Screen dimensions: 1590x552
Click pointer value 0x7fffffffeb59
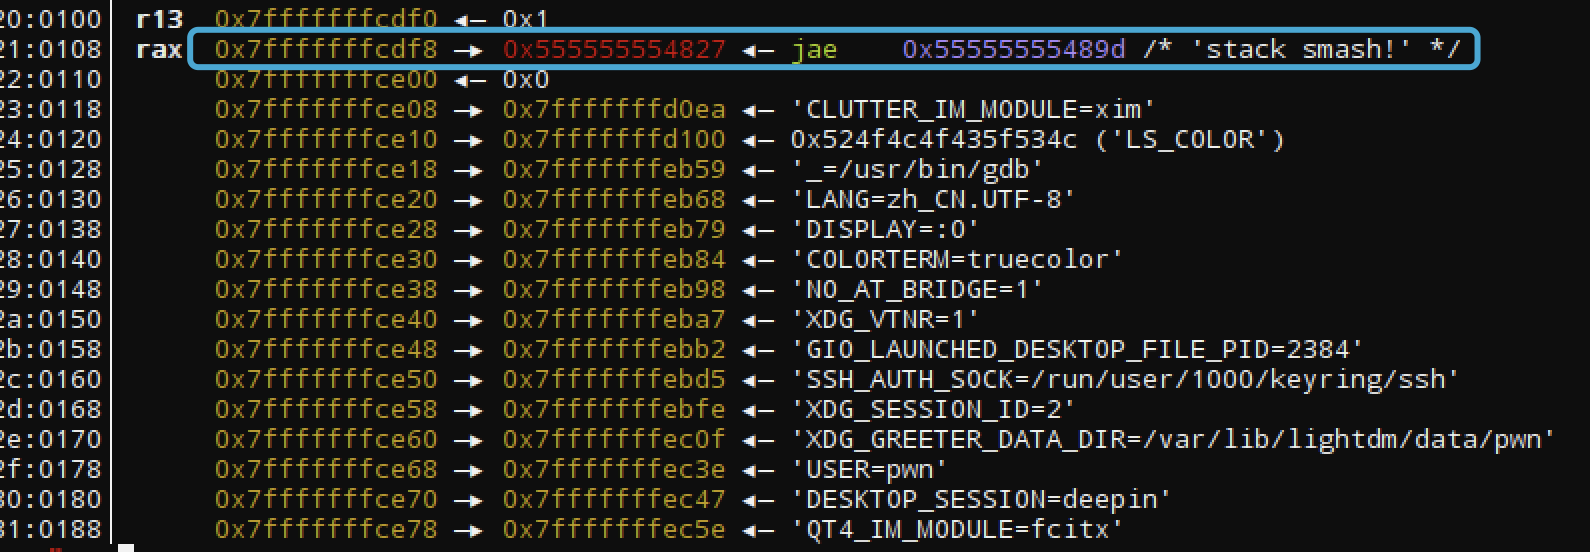614,169
